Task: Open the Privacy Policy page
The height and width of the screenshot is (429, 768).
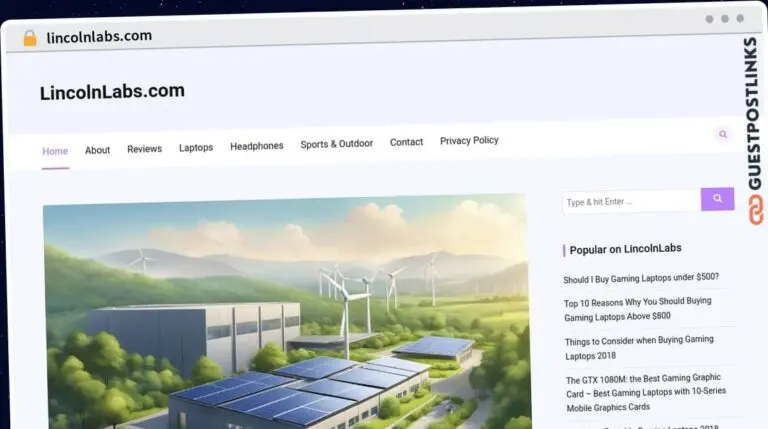Action: pos(469,141)
